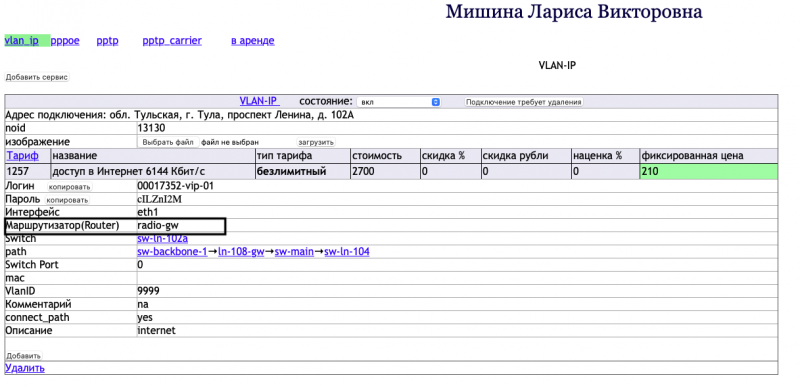Screen dimensions: 800x388
Task: Open sw-main link in path
Action: (294, 252)
